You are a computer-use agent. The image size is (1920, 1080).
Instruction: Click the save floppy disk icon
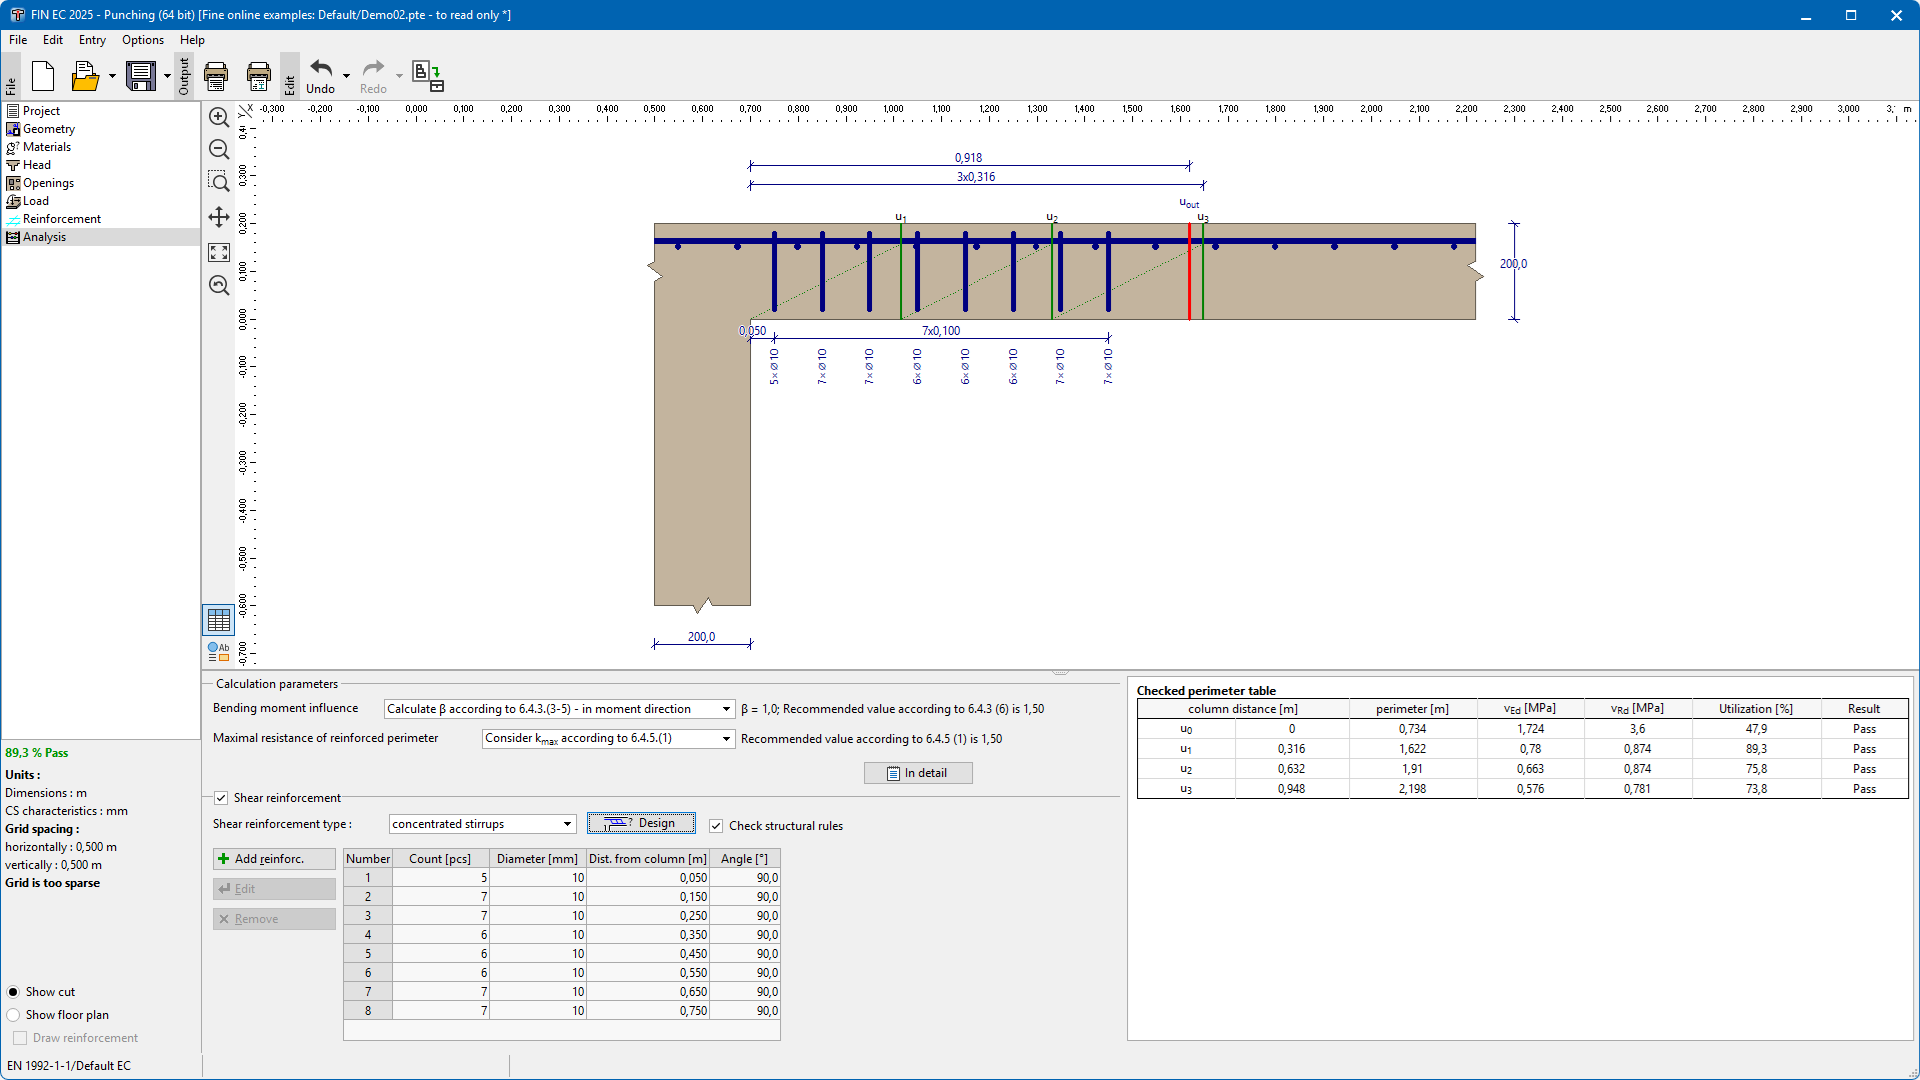141,76
